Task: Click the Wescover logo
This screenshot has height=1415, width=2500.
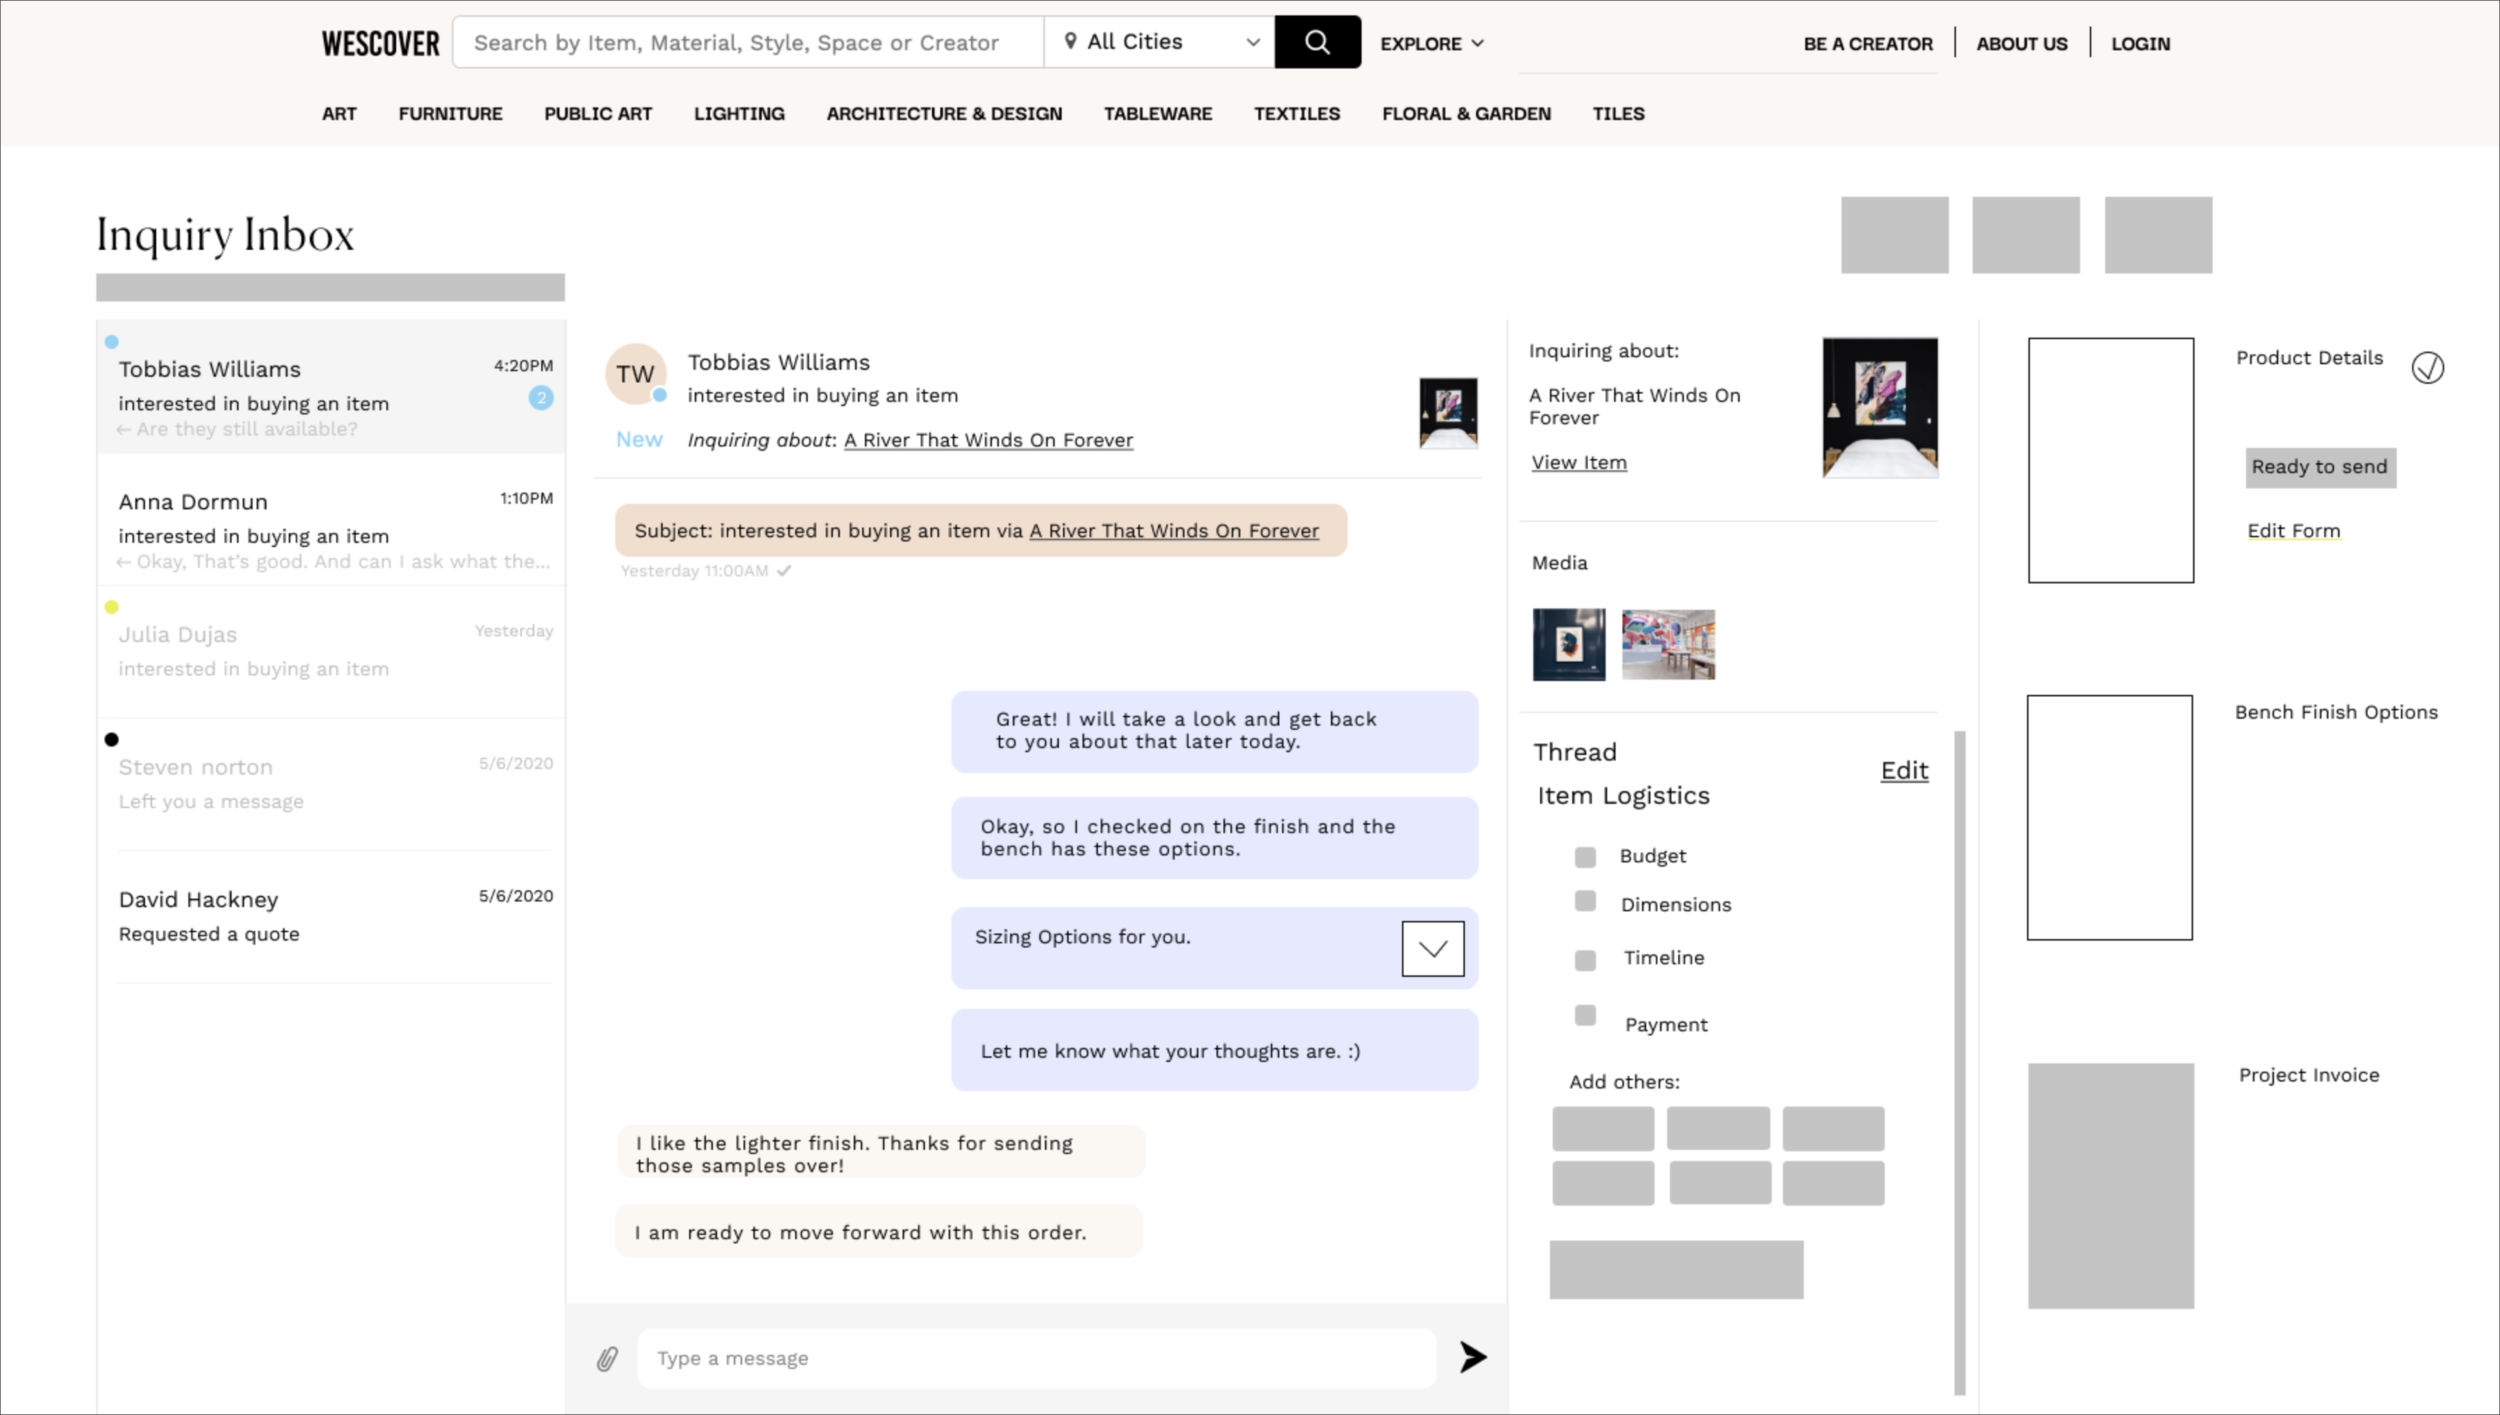Action: 380,44
